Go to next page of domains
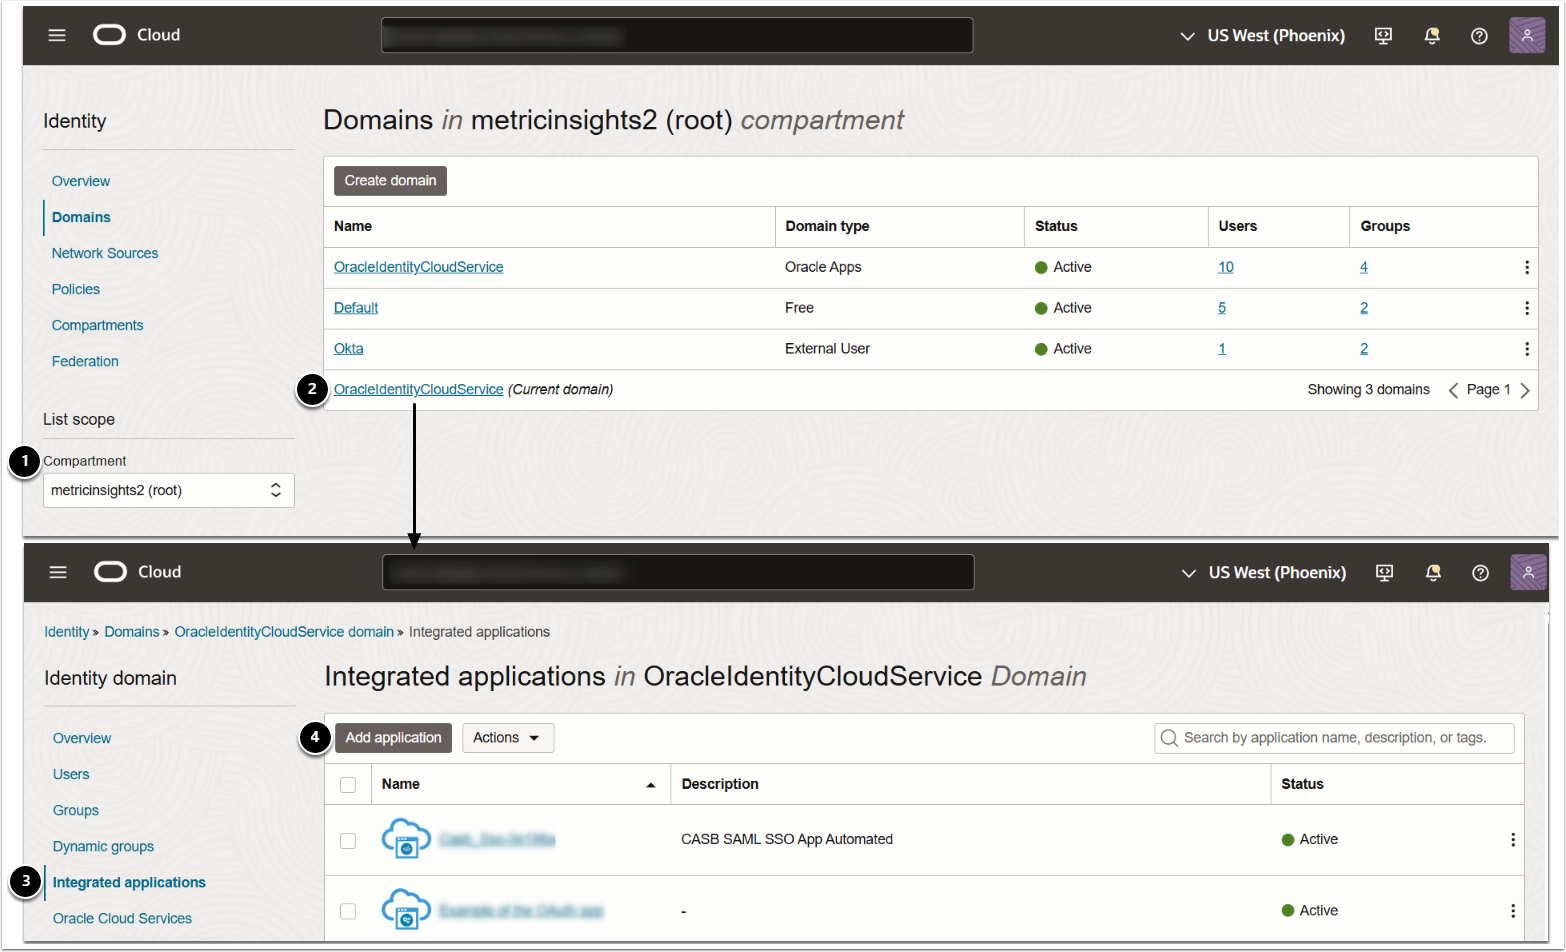1566x952 pixels. (x=1525, y=390)
